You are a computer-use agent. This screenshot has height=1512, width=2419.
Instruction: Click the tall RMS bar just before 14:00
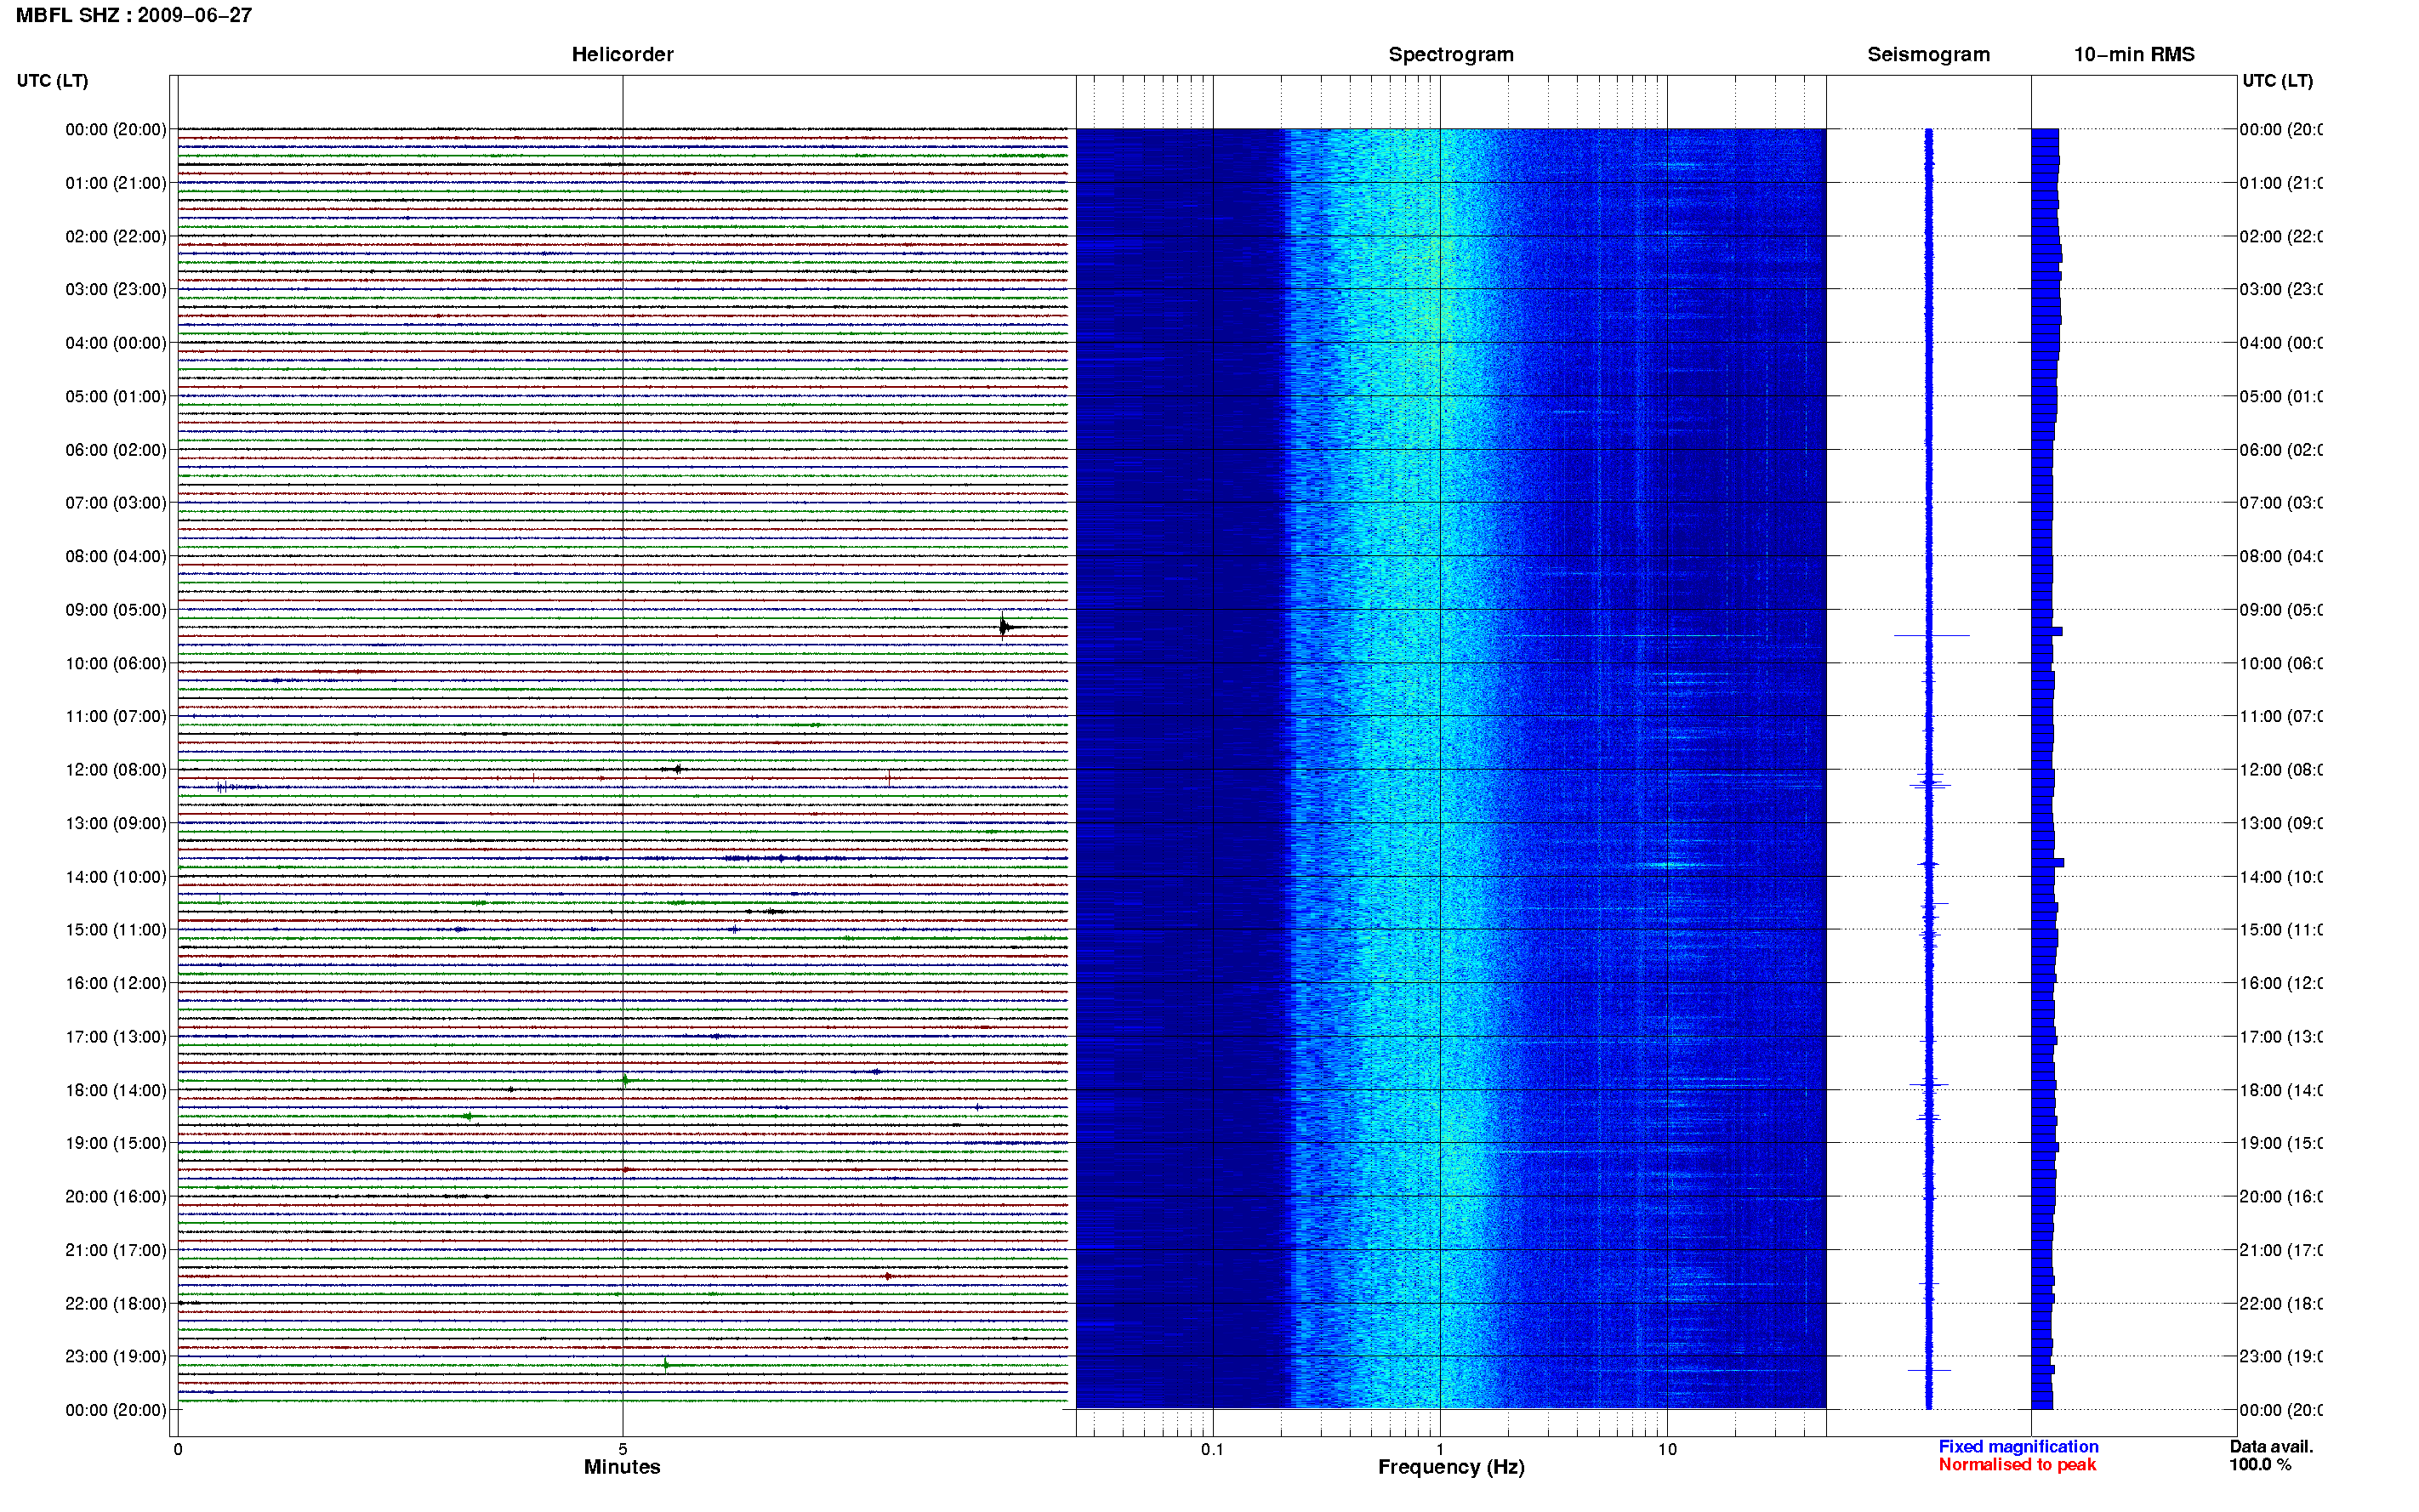(2047, 862)
